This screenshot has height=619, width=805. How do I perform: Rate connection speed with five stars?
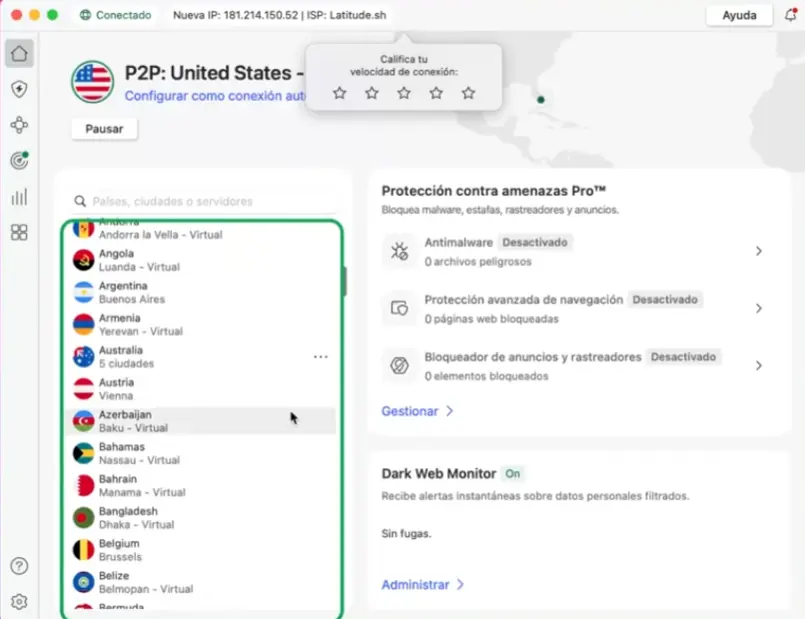tap(468, 92)
